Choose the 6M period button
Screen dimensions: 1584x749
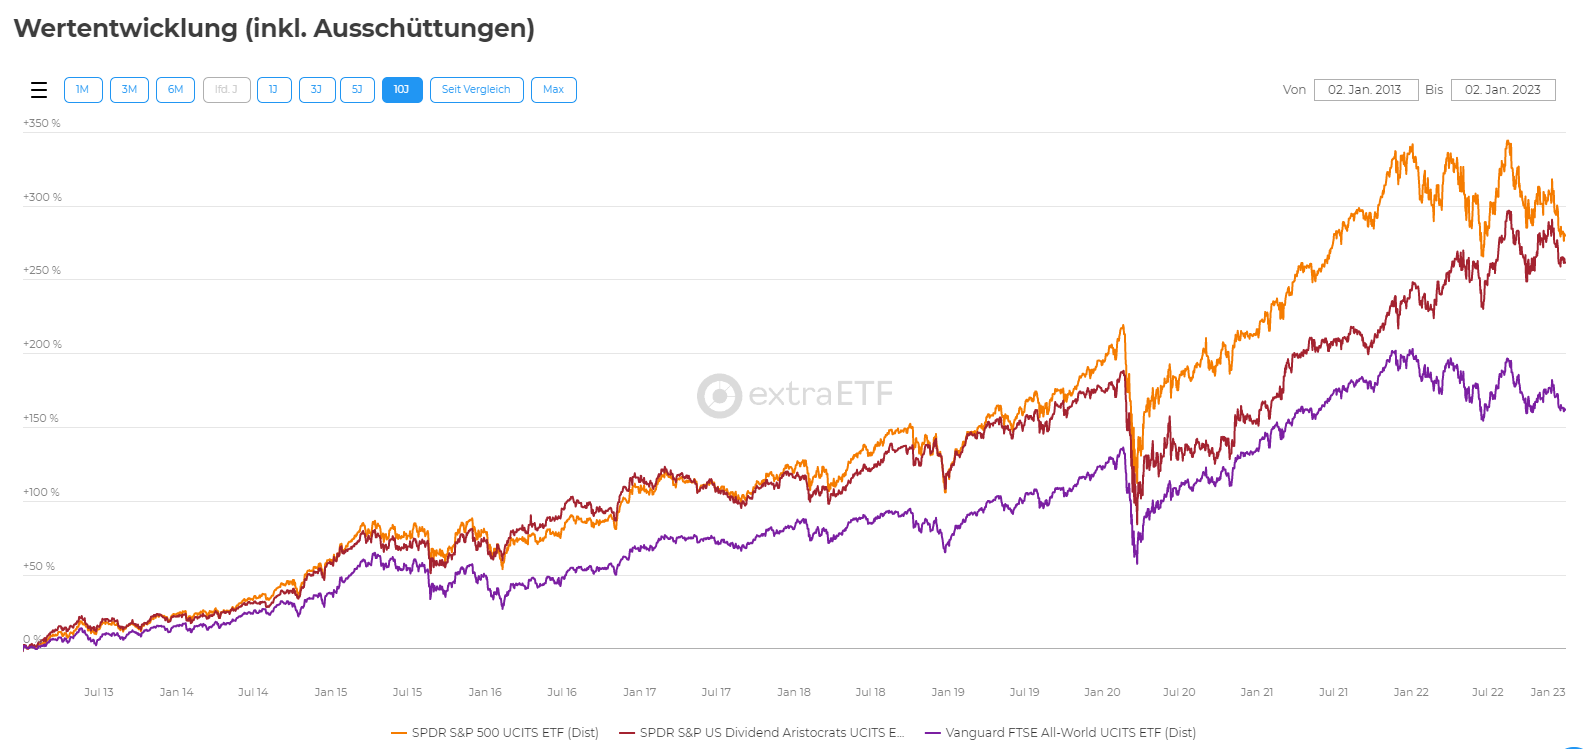[175, 90]
